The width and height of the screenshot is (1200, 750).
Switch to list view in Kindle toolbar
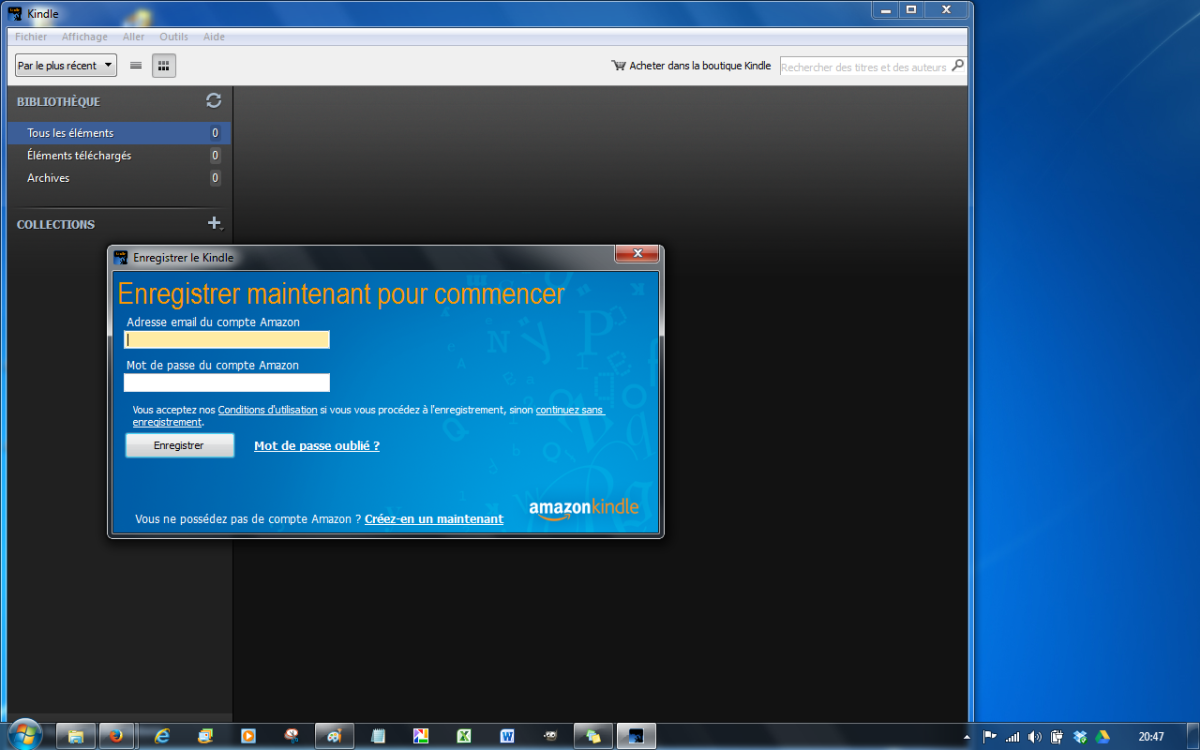coord(136,66)
